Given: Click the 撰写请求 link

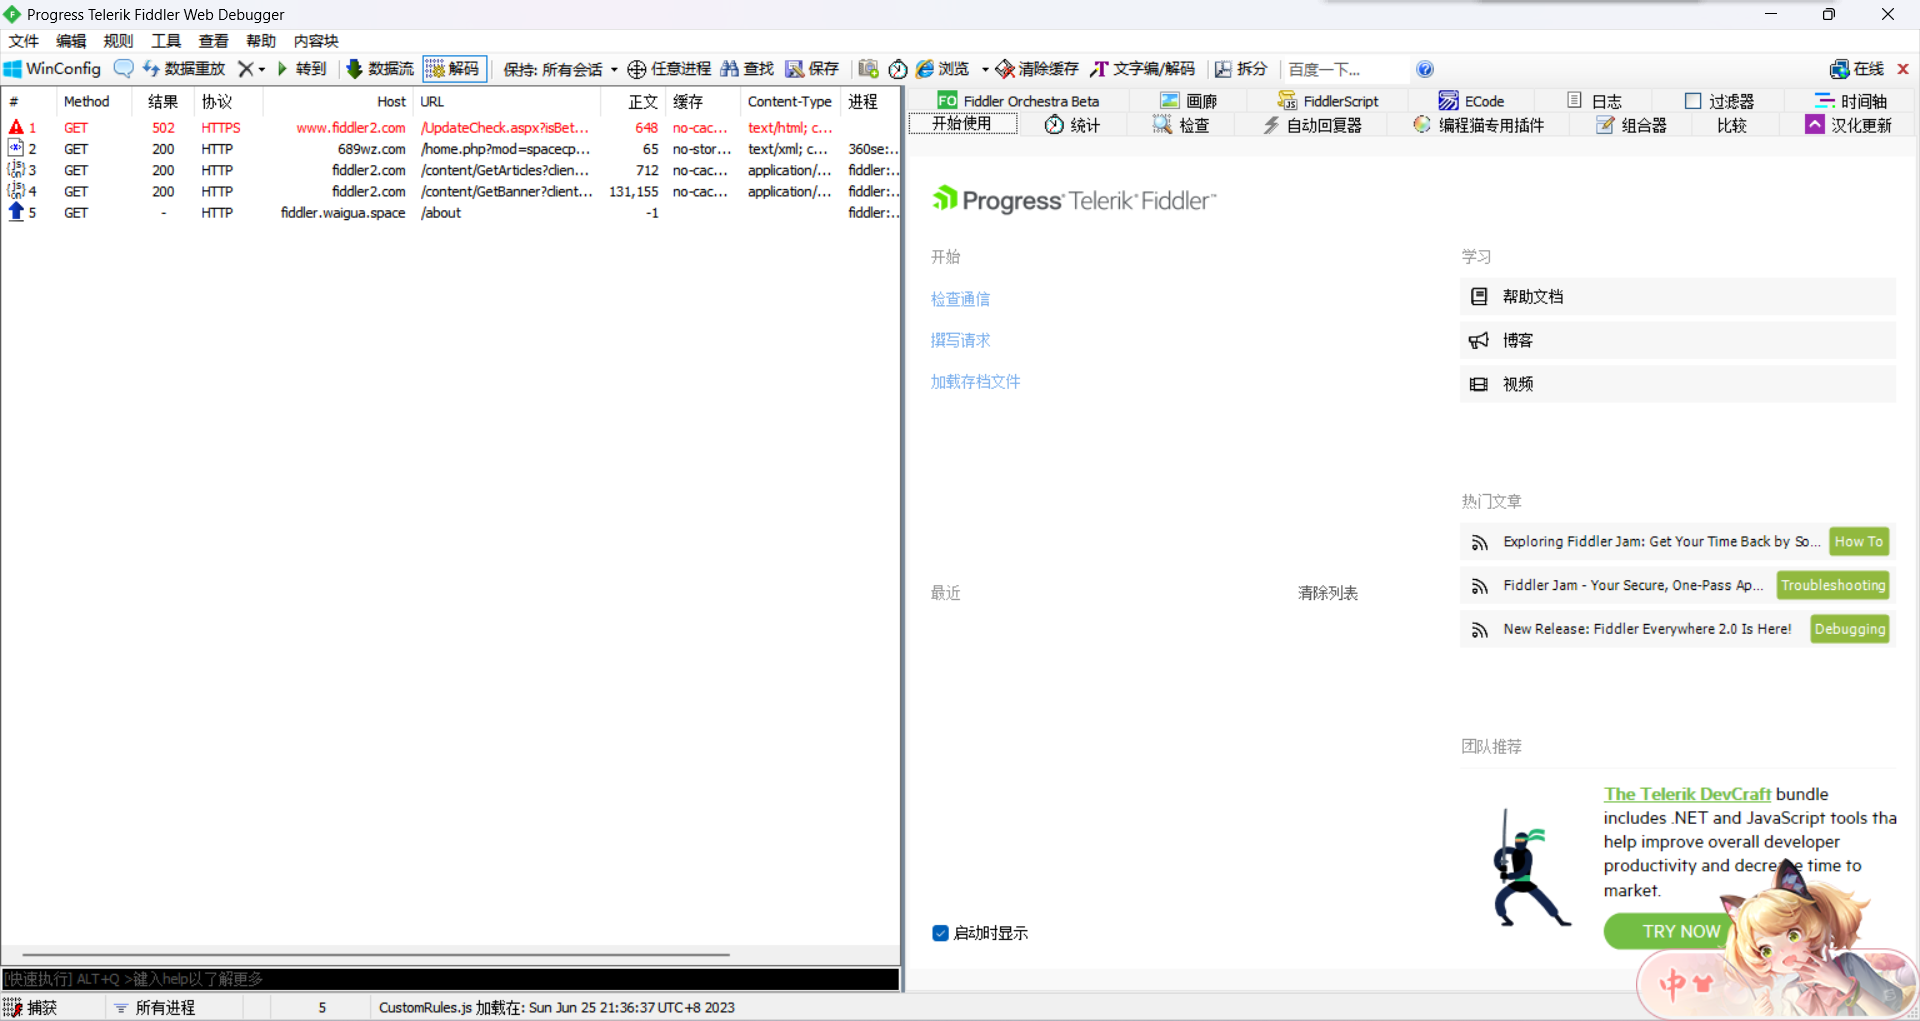Looking at the screenshot, I should pyautogui.click(x=960, y=340).
